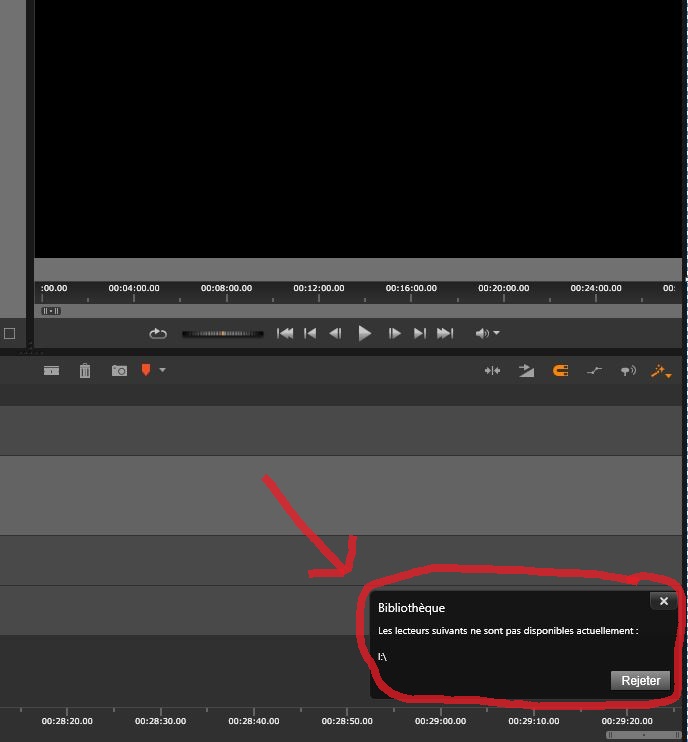Click the bottom timescale at 00:28:50.00
The height and width of the screenshot is (742, 688).
tap(347, 721)
